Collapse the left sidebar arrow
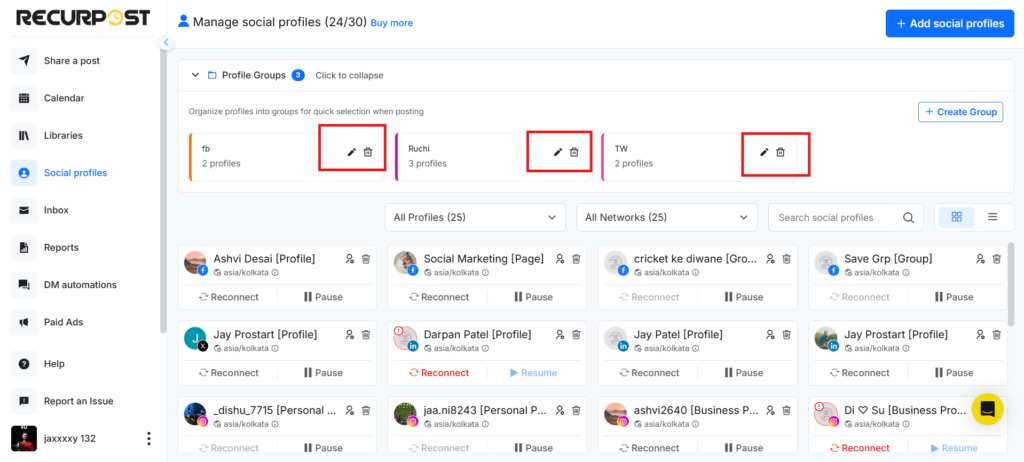 point(166,42)
